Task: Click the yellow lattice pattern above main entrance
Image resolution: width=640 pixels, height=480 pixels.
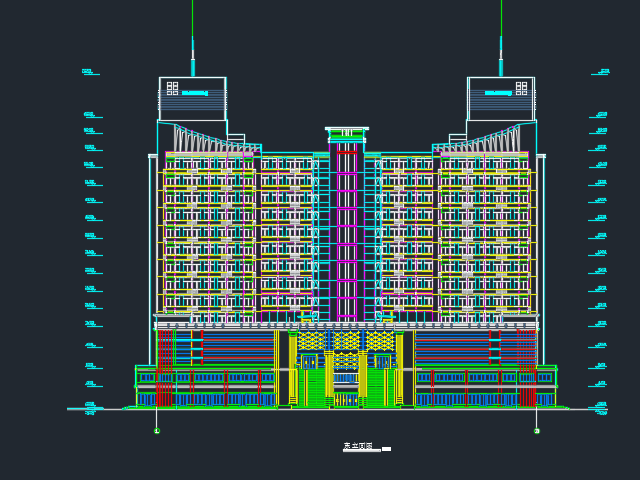Action: coord(346,340)
